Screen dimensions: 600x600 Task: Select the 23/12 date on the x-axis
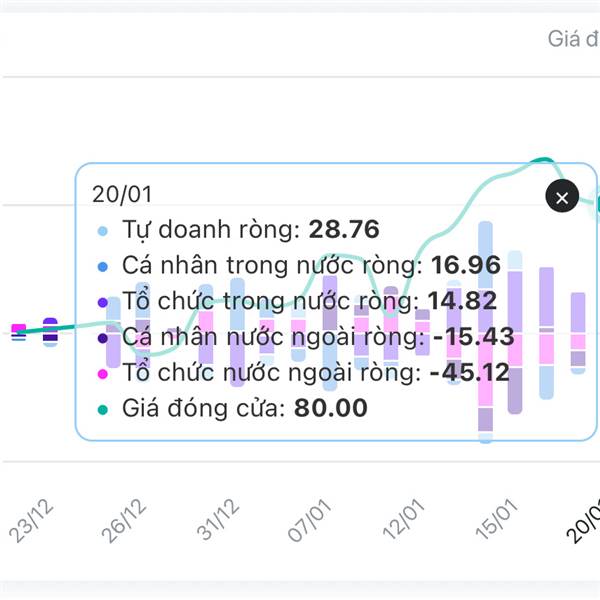pos(33,521)
